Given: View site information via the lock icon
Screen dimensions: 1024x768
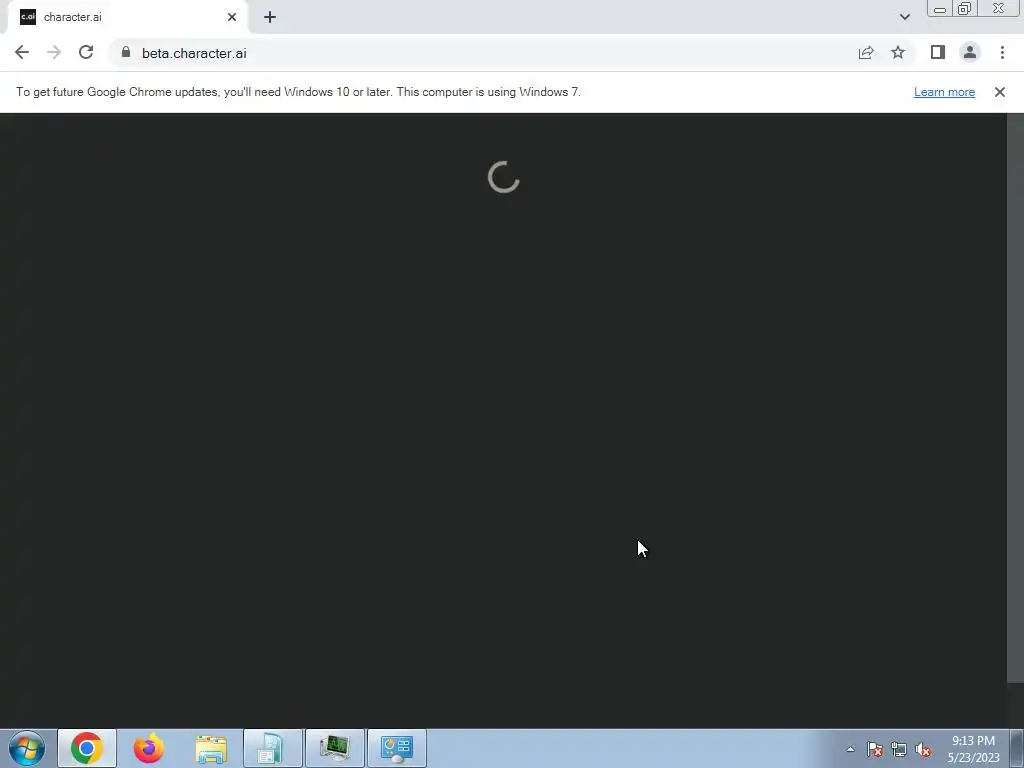Looking at the screenshot, I should pos(126,52).
